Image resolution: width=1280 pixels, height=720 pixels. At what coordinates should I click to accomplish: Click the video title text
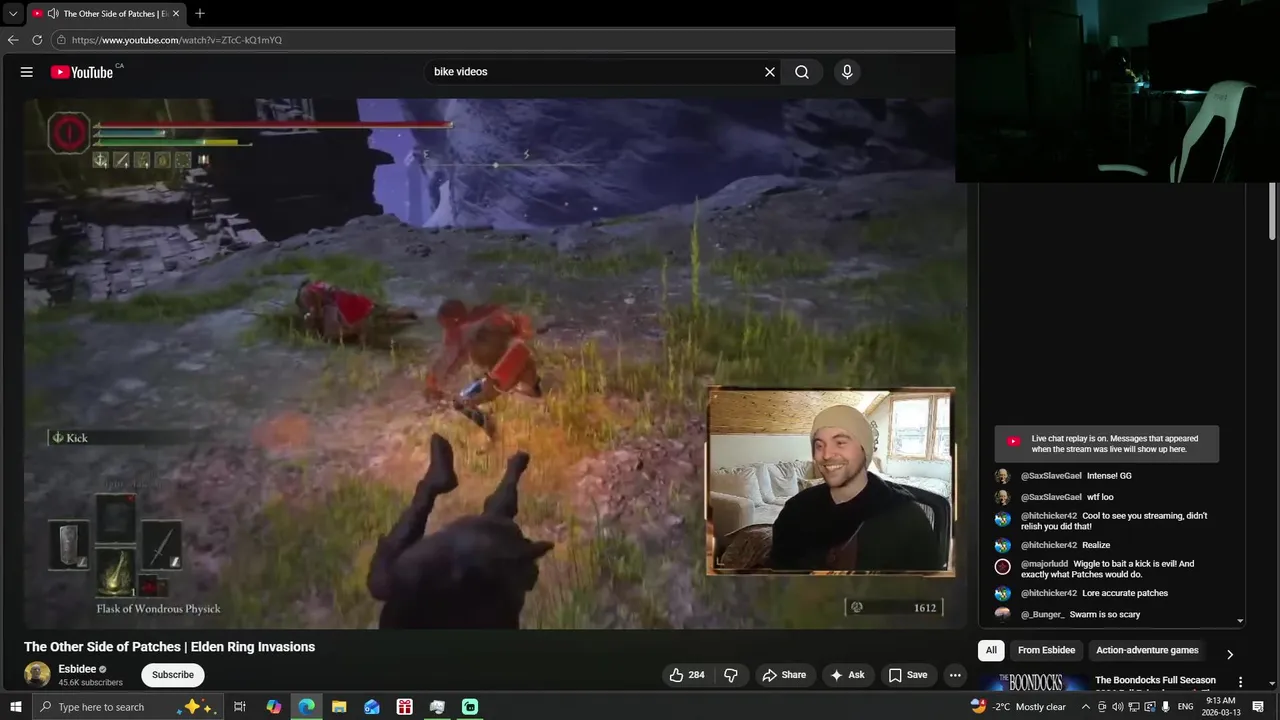(x=169, y=647)
